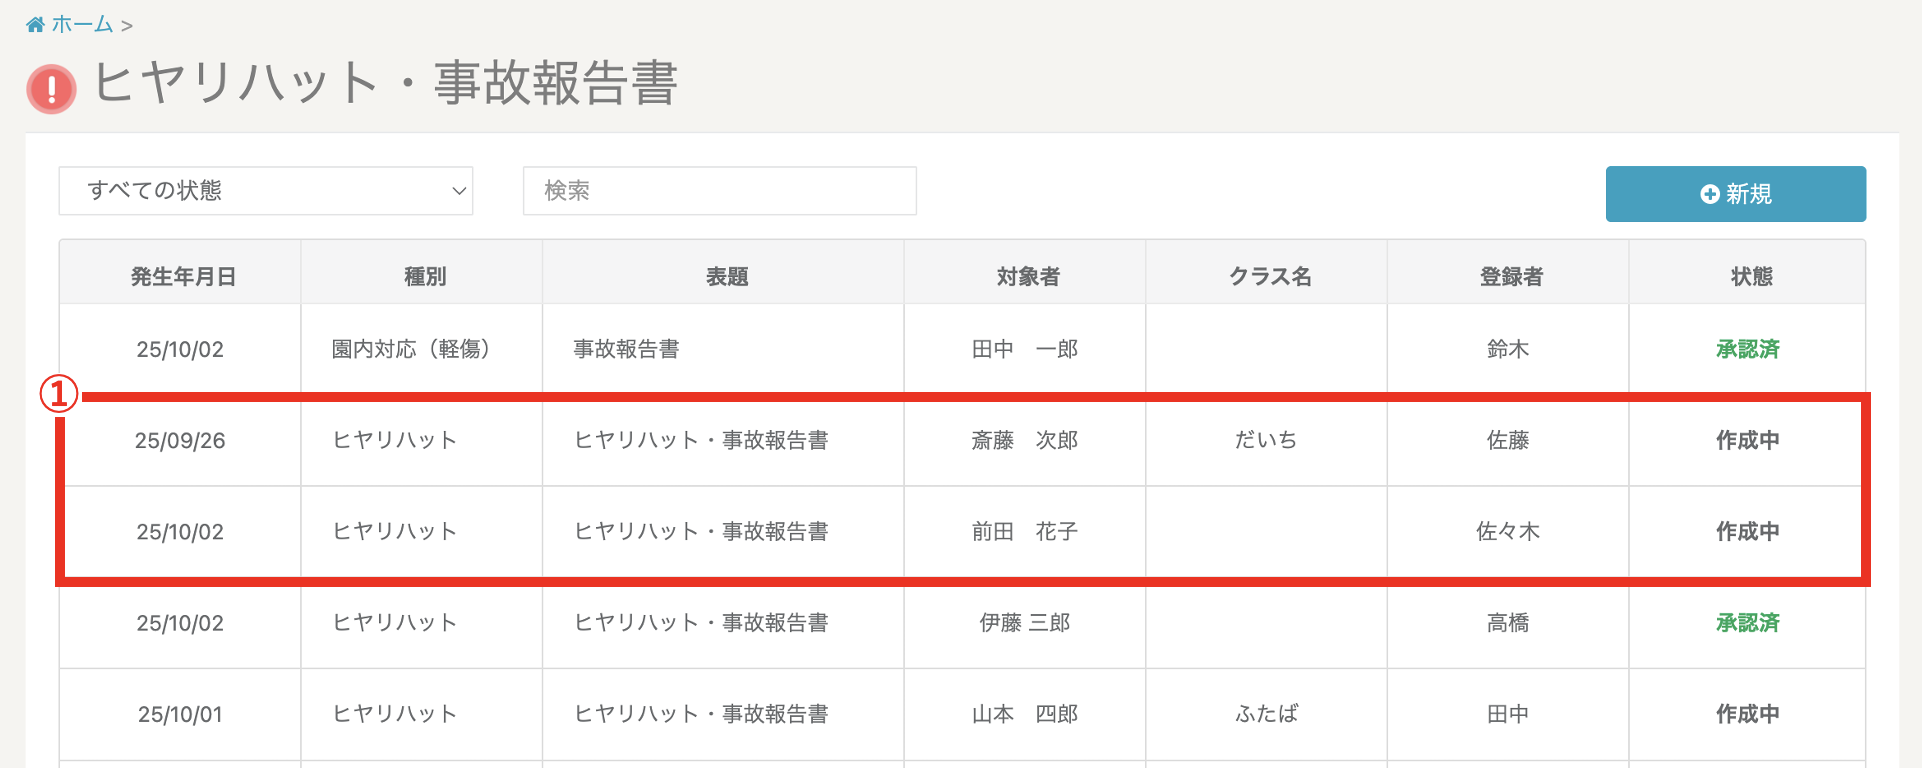Expand the すべての状態 status filter dropdown
Screen dimensions: 1922x768
(265, 191)
